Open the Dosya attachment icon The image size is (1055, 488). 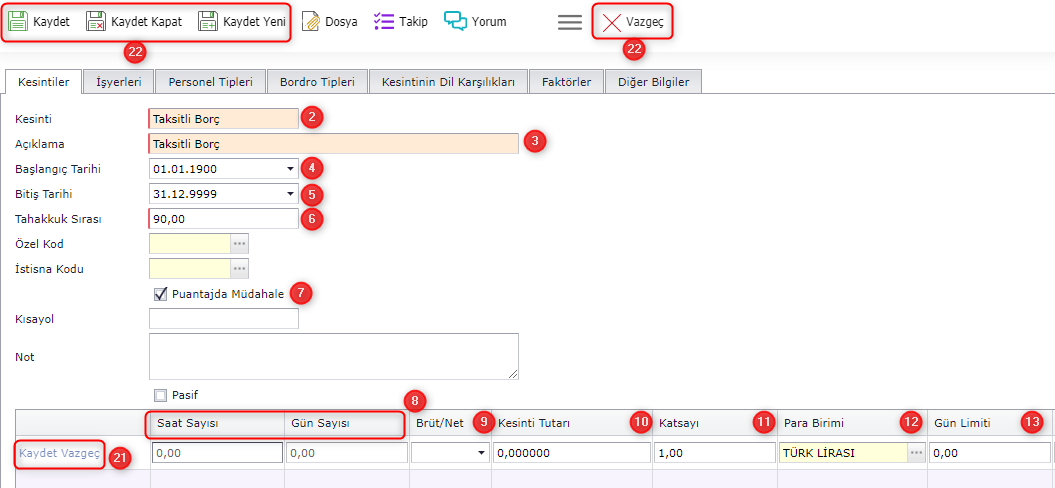click(x=311, y=21)
